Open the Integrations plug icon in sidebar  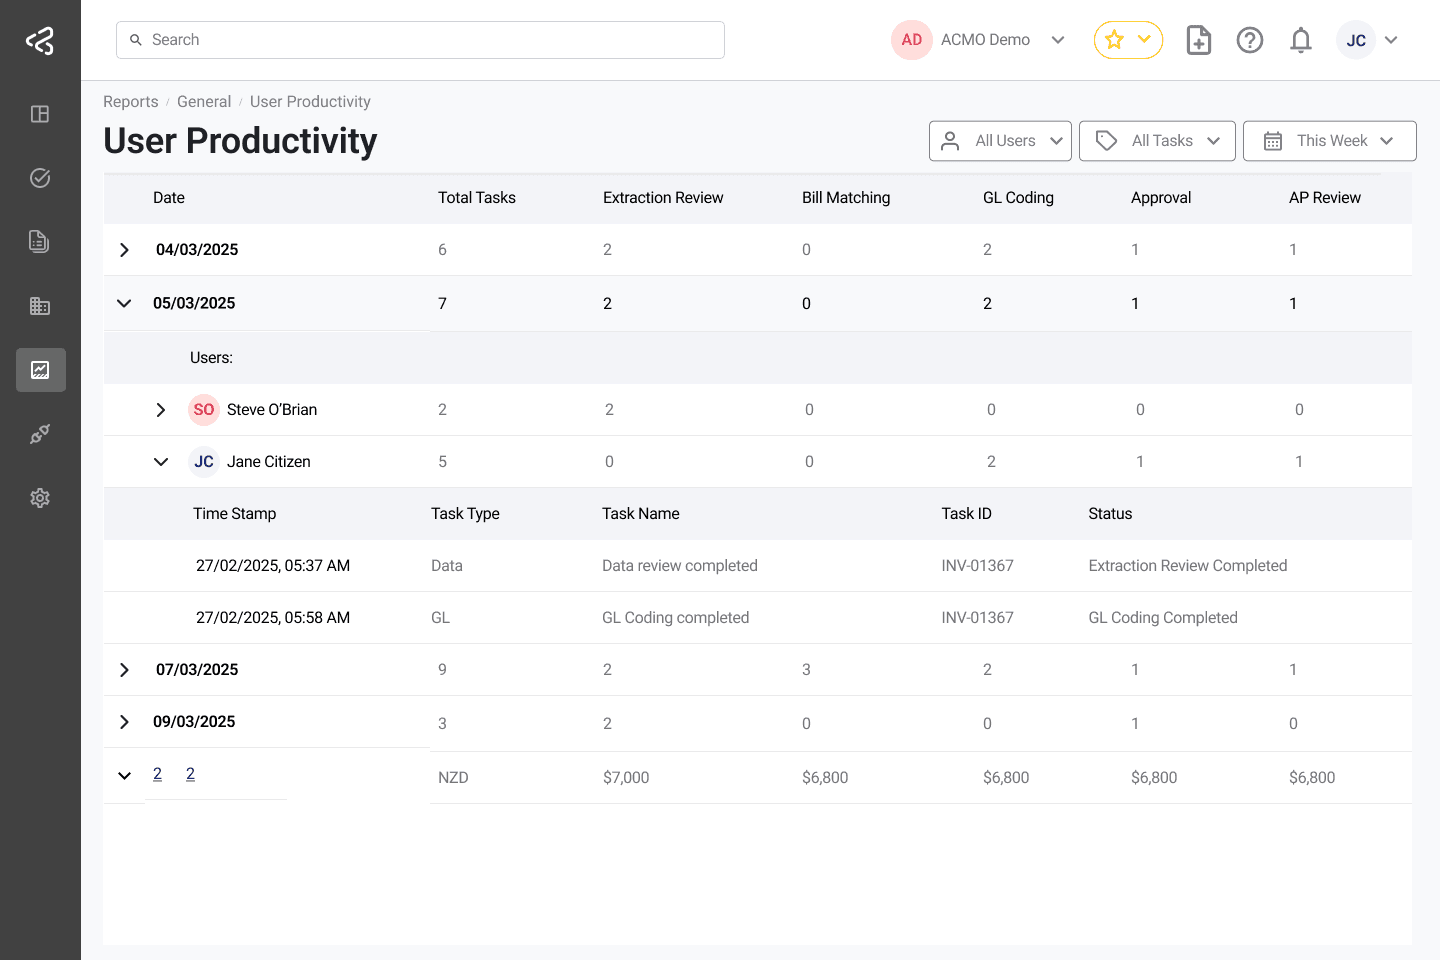(x=40, y=433)
